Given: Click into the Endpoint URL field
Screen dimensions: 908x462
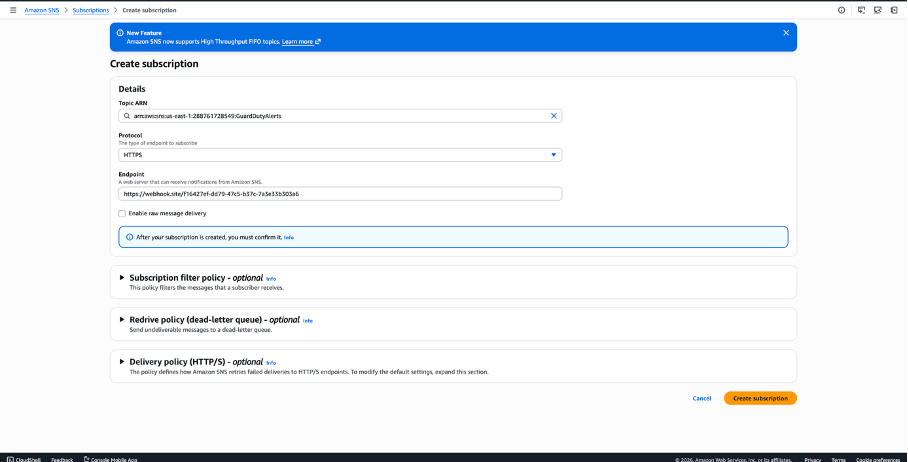Looking at the screenshot, I should coord(340,194).
